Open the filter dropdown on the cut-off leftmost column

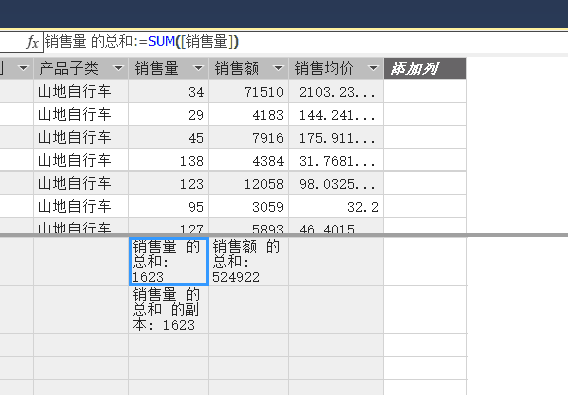pos(23,68)
